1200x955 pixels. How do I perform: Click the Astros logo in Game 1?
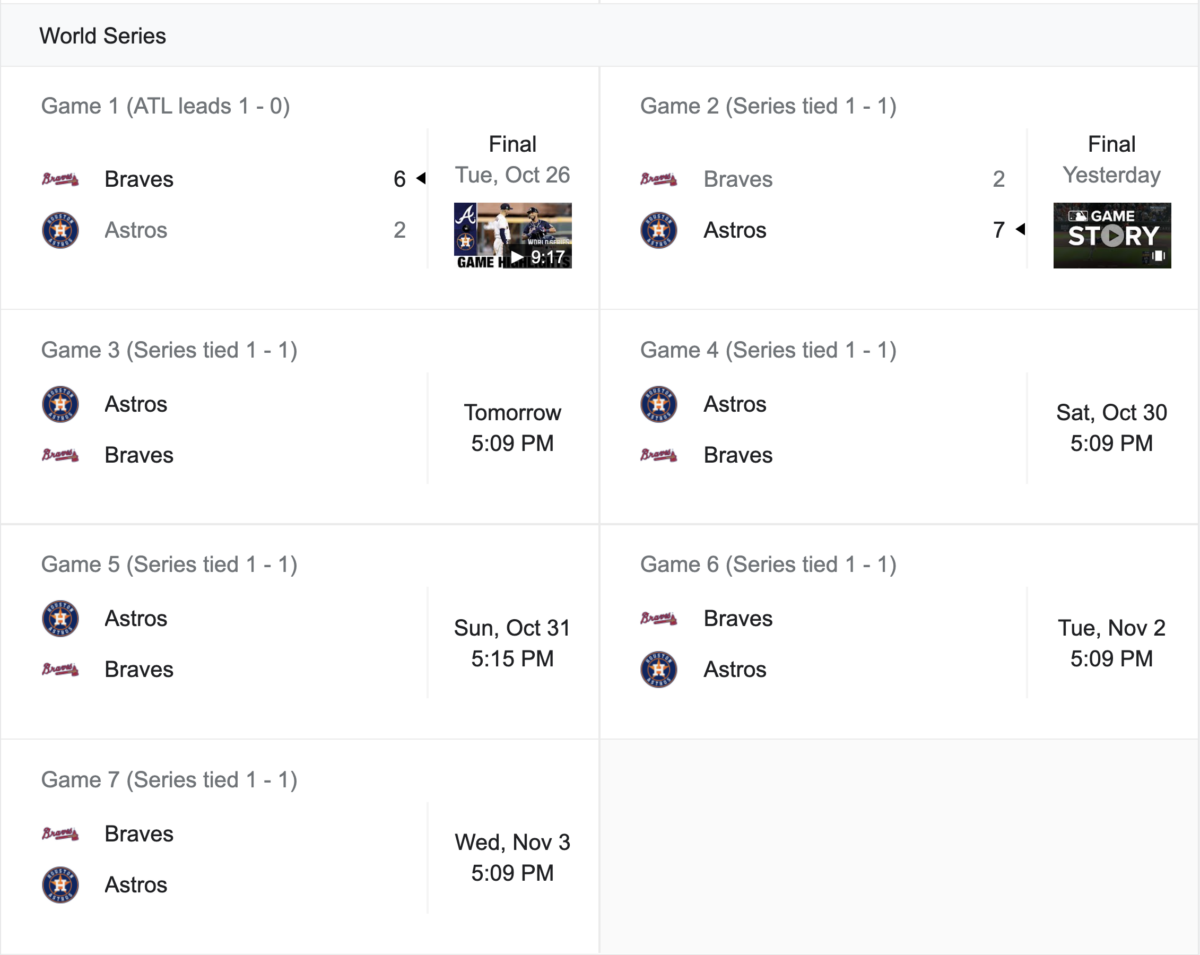pos(60,230)
